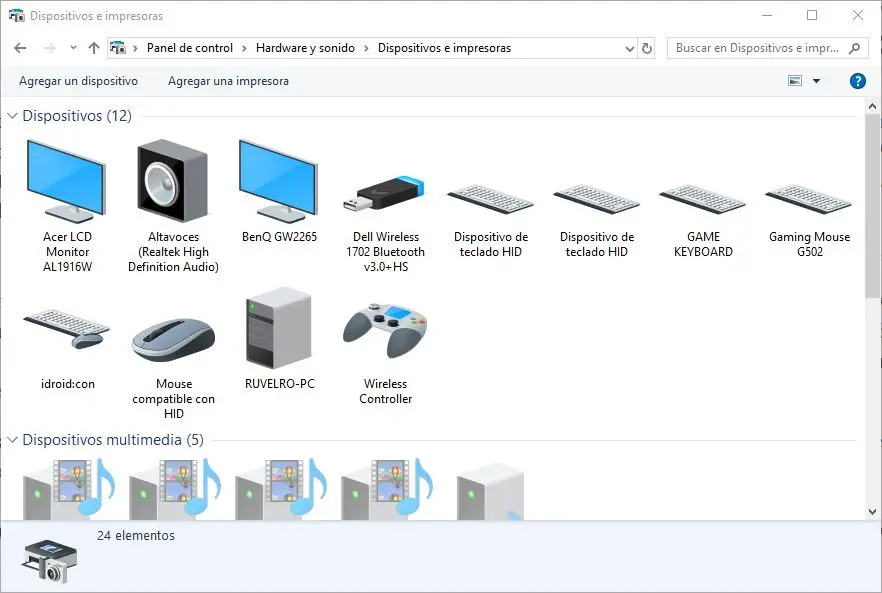
Task: Open the view options dropdown arrow
Action: pyautogui.click(x=816, y=81)
